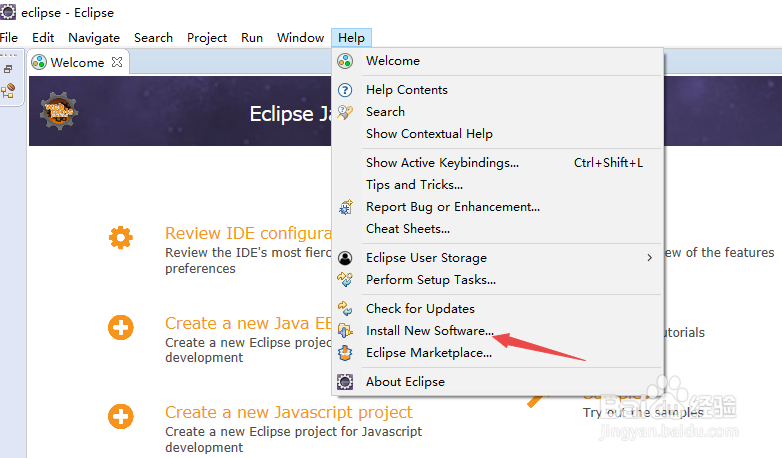Click the Perform Setup Tasks icon
782x458 pixels.
(x=345, y=280)
